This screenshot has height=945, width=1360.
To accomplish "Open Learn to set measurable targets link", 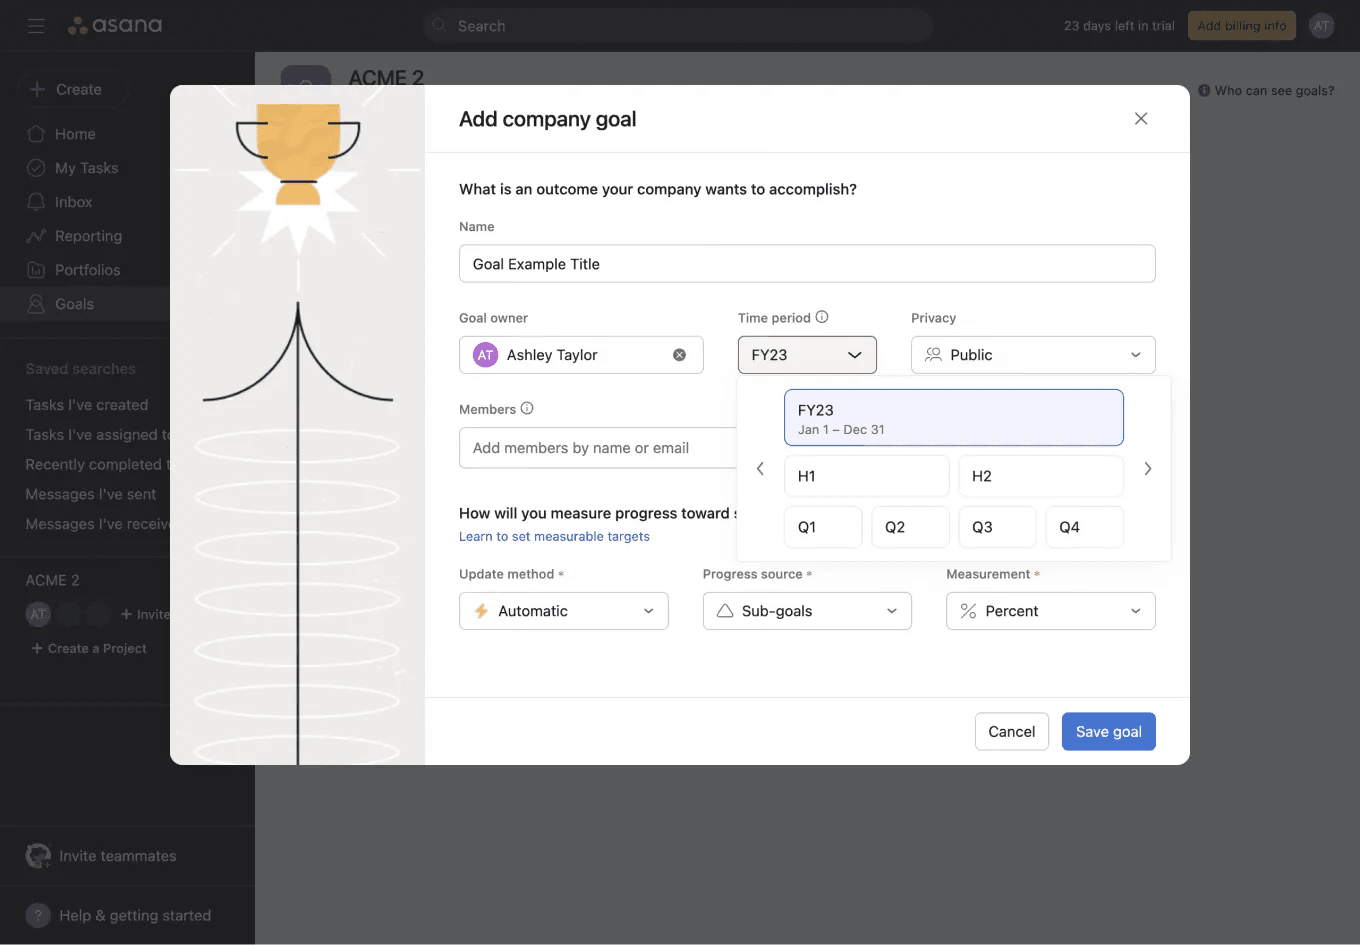I will pyautogui.click(x=554, y=537).
